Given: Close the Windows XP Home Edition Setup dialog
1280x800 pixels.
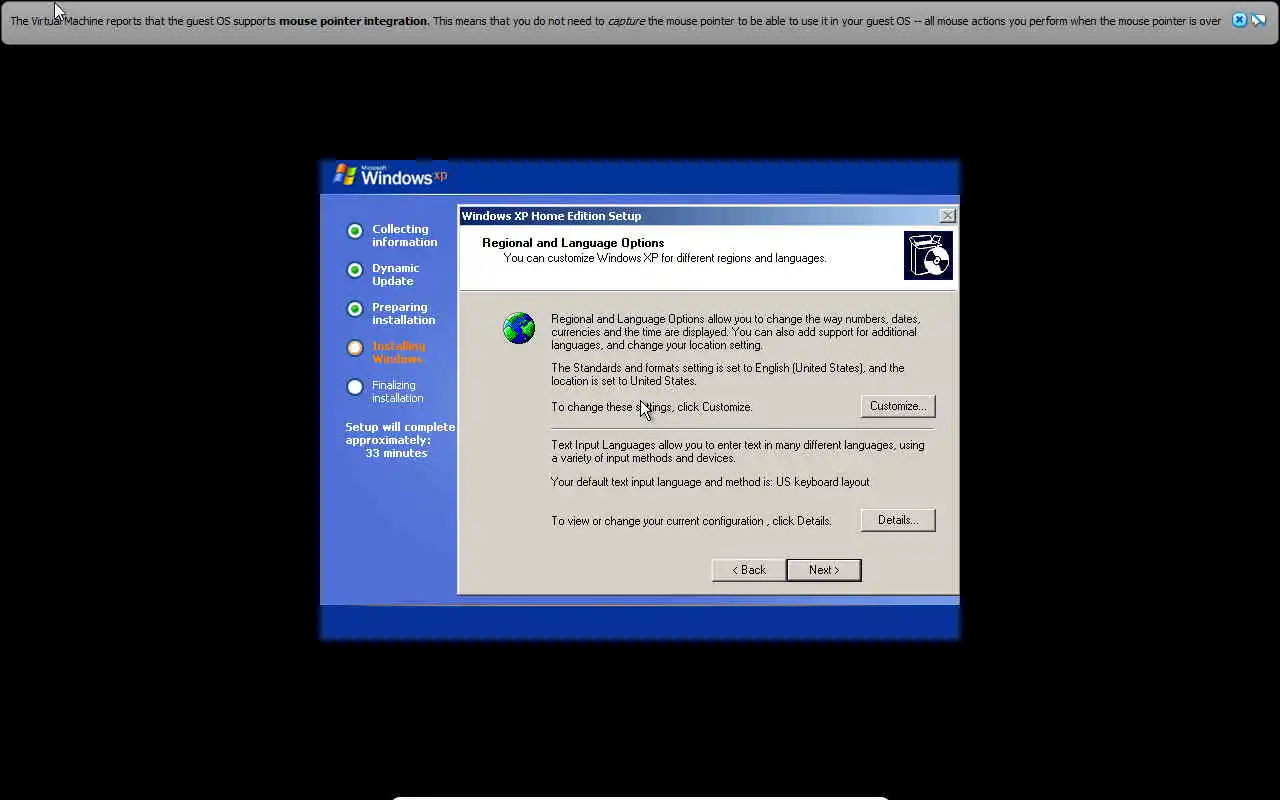Looking at the screenshot, I should pos(947,215).
